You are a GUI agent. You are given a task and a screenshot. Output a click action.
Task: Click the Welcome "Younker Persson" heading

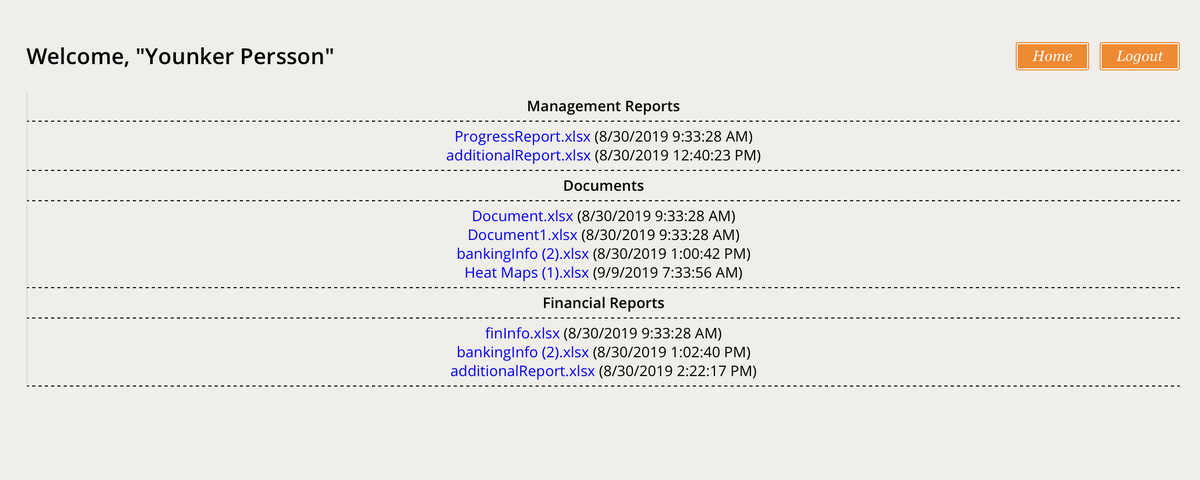point(180,57)
